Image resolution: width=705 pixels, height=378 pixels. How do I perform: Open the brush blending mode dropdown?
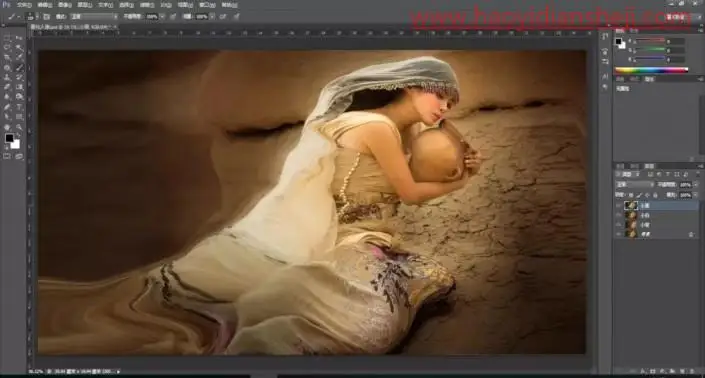click(x=94, y=17)
